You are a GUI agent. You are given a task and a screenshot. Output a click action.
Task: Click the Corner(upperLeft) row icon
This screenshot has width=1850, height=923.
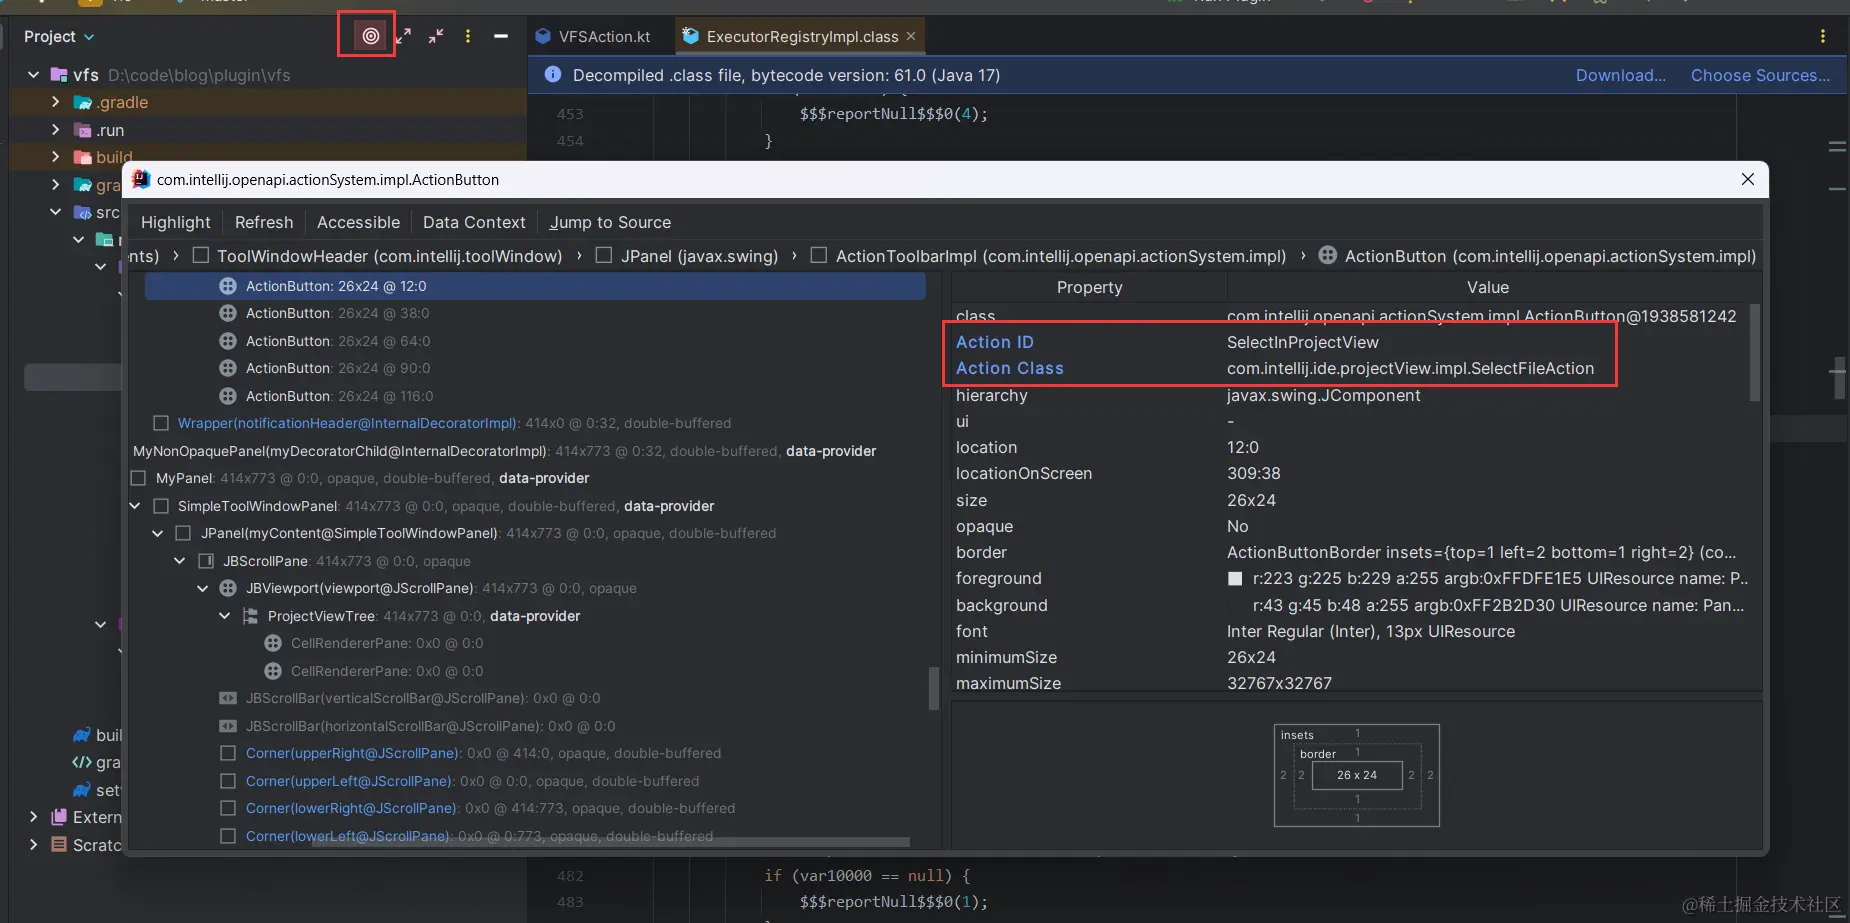pos(228,781)
